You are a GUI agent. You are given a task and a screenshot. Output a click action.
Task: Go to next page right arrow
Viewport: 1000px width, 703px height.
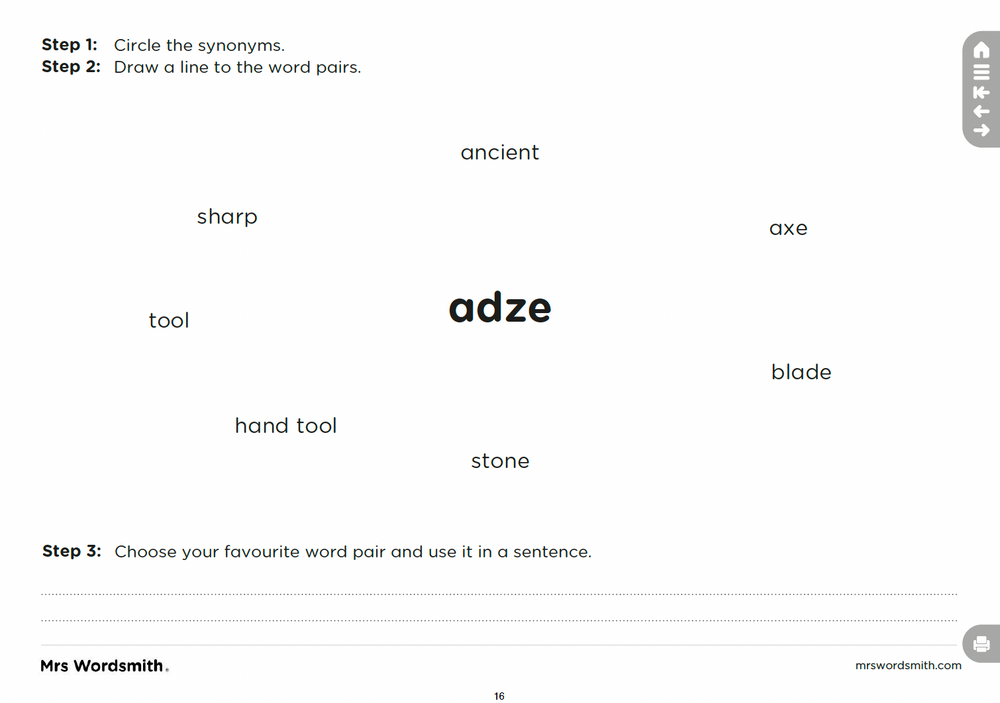(x=982, y=131)
